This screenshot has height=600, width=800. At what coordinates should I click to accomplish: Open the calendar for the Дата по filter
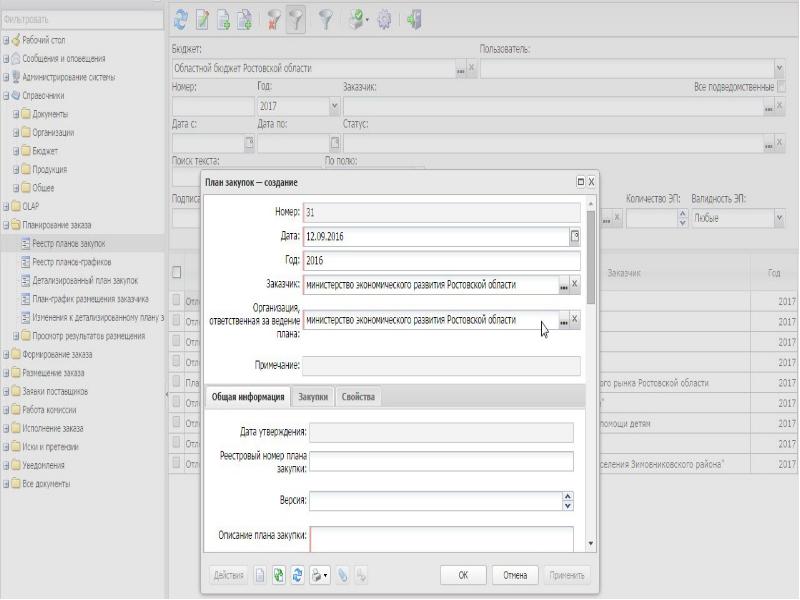pos(335,143)
